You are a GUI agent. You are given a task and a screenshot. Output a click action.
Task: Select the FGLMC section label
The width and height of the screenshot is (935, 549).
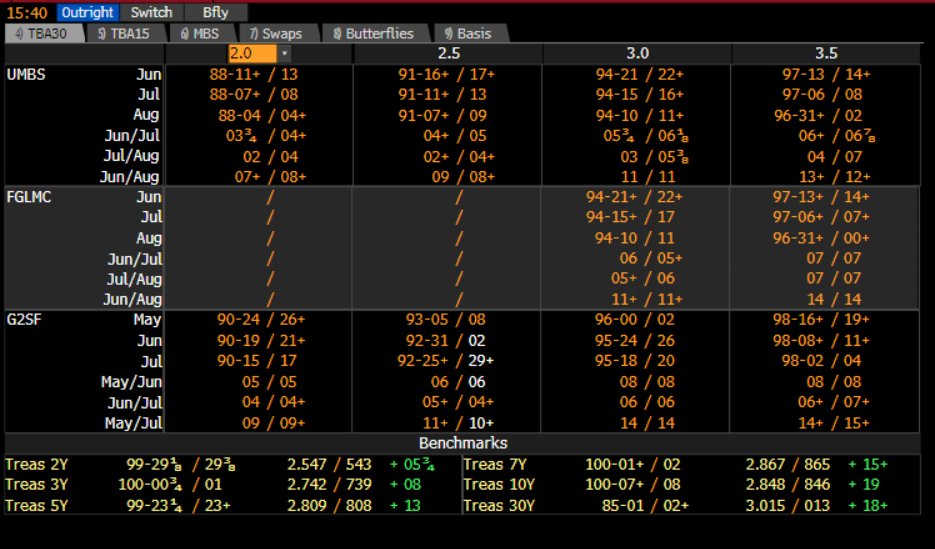(29, 197)
